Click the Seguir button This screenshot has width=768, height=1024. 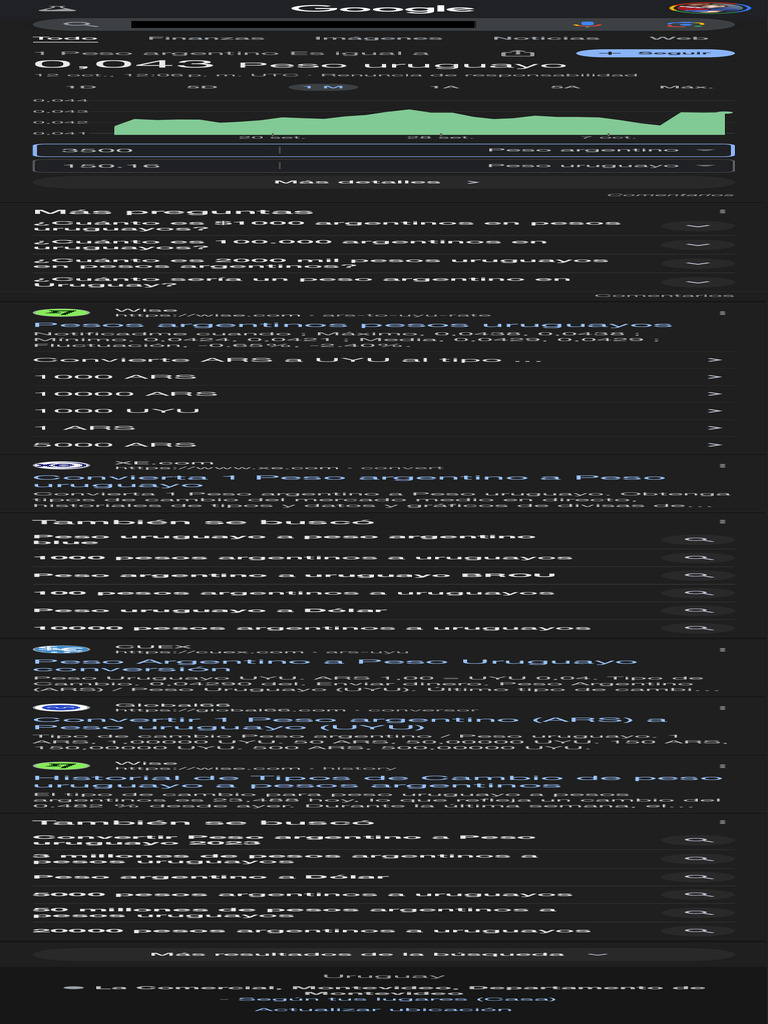coord(655,53)
